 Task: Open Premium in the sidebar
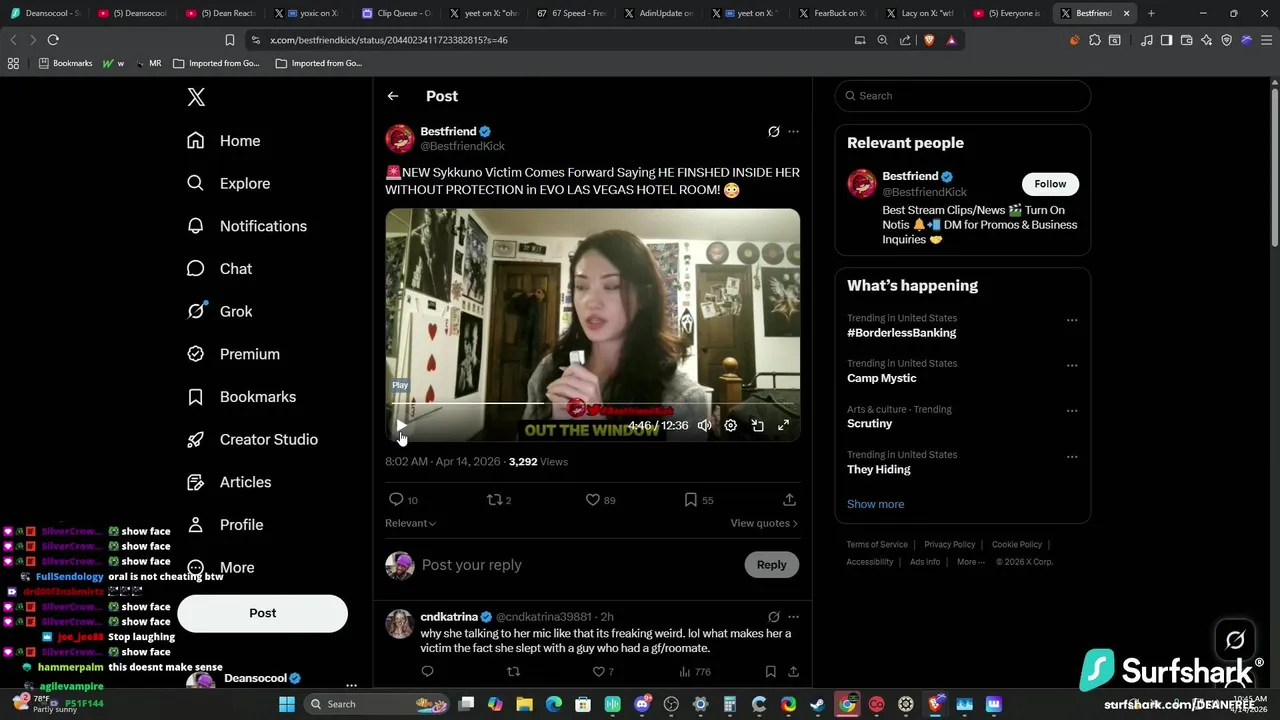pos(234,354)
